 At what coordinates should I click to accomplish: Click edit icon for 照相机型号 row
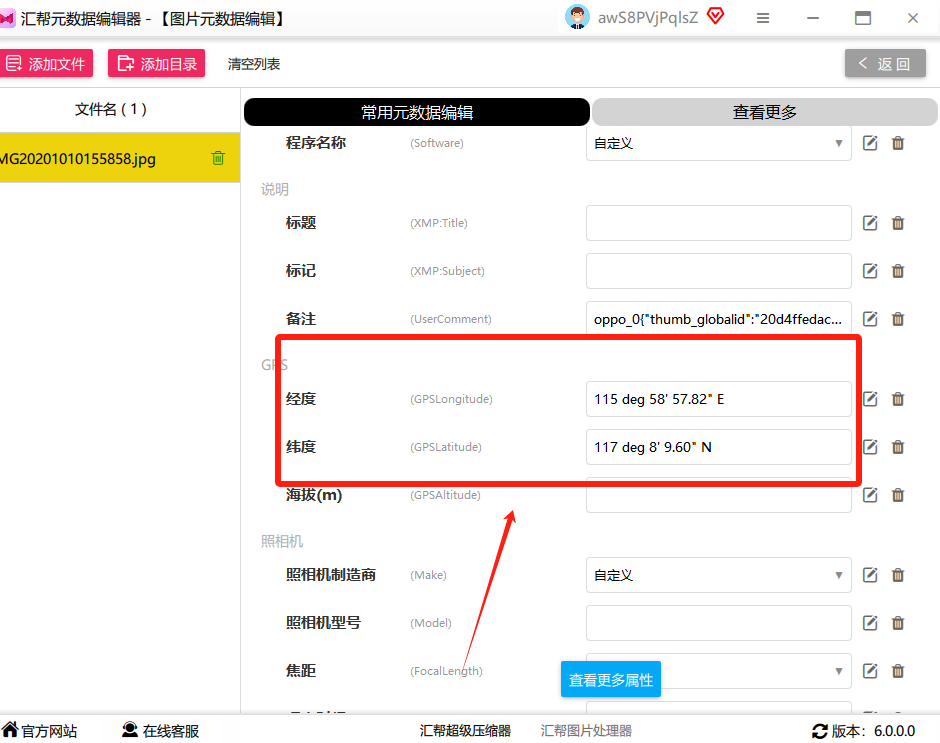coord(870,623)
